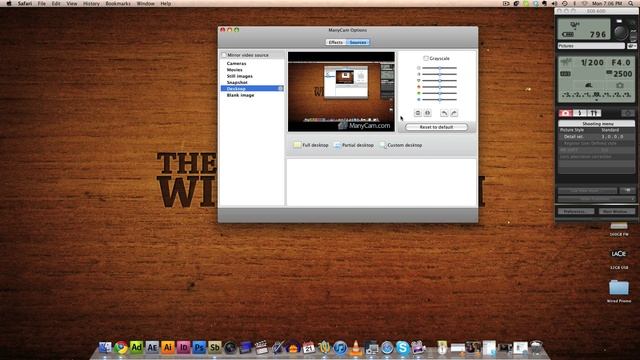The width and height of the screenshot is (640, 360).
Task: Open Adobe Soundbooth from the Dock
Action: pos(214,347)
